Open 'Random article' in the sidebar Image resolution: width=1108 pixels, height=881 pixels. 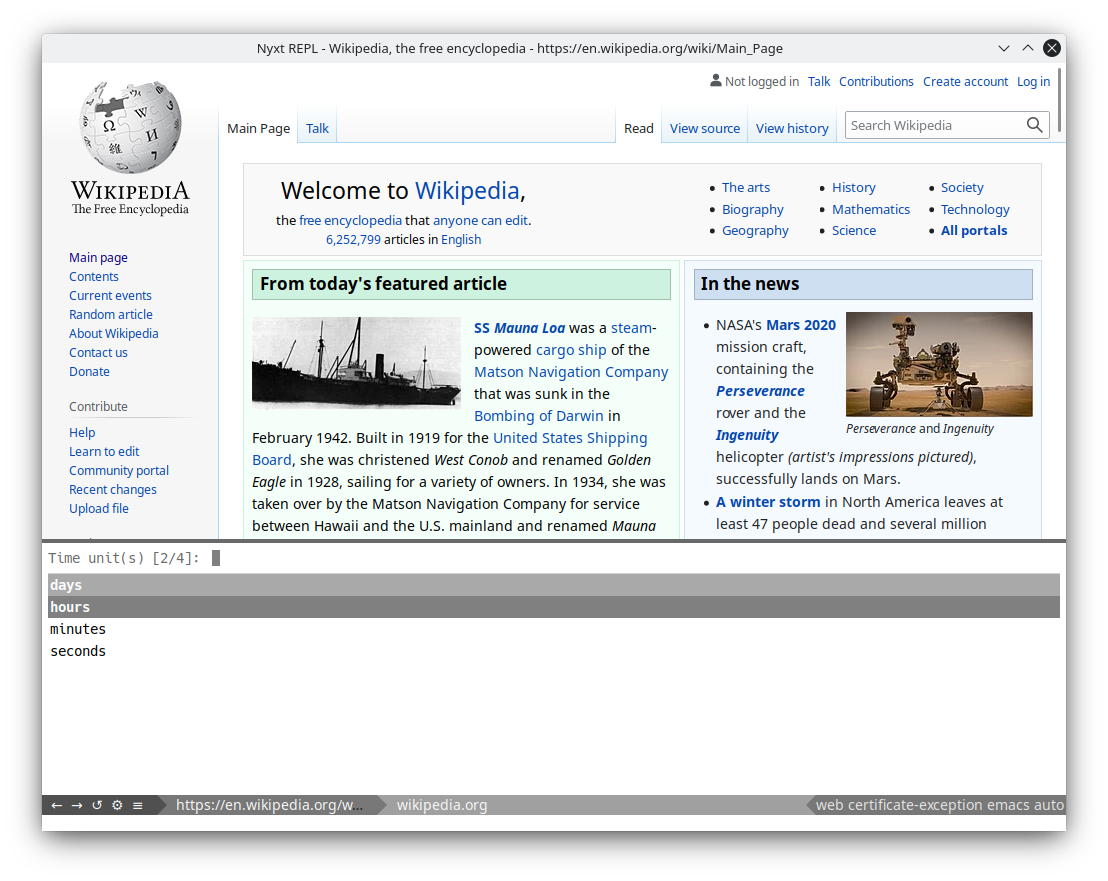[x=111, y=315]
